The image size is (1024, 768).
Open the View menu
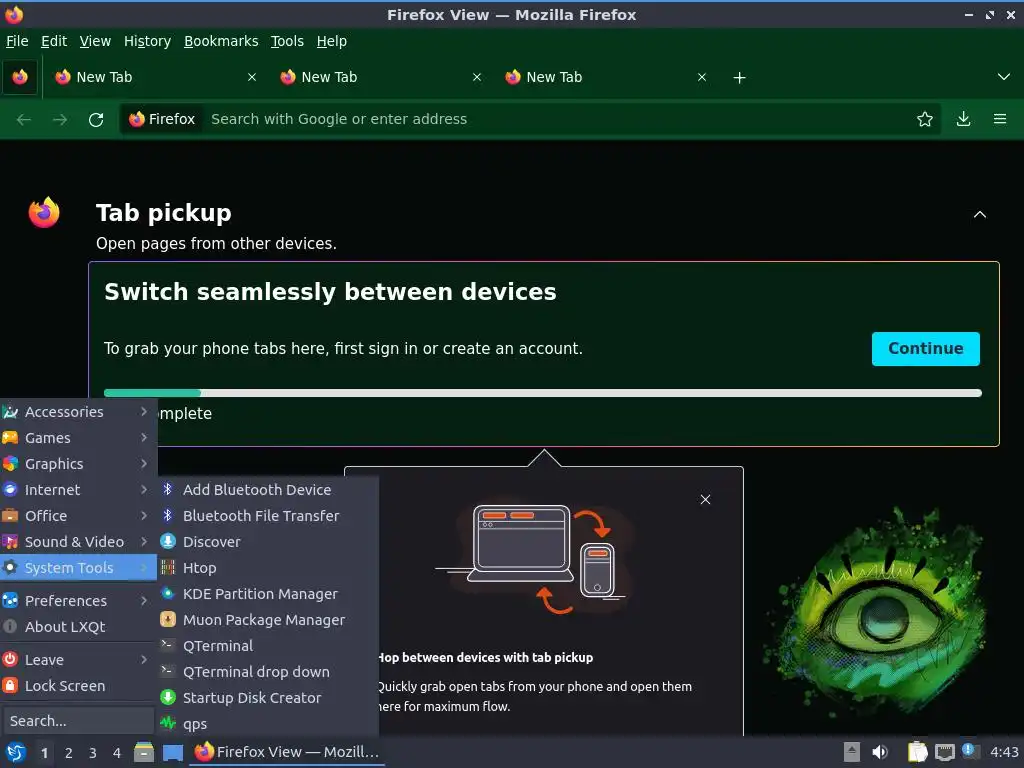95,41
